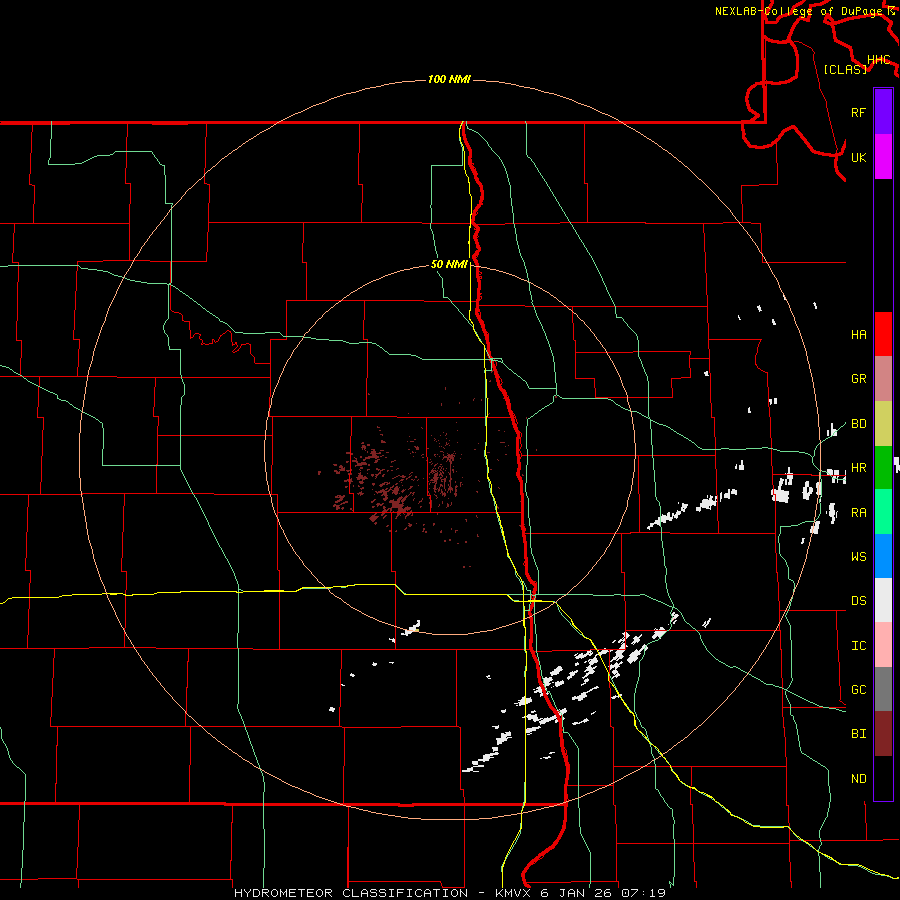Viewport: 900px width, 900px height.
Task: Click the 'DS' legend label
Action: [x=859, y=601]
